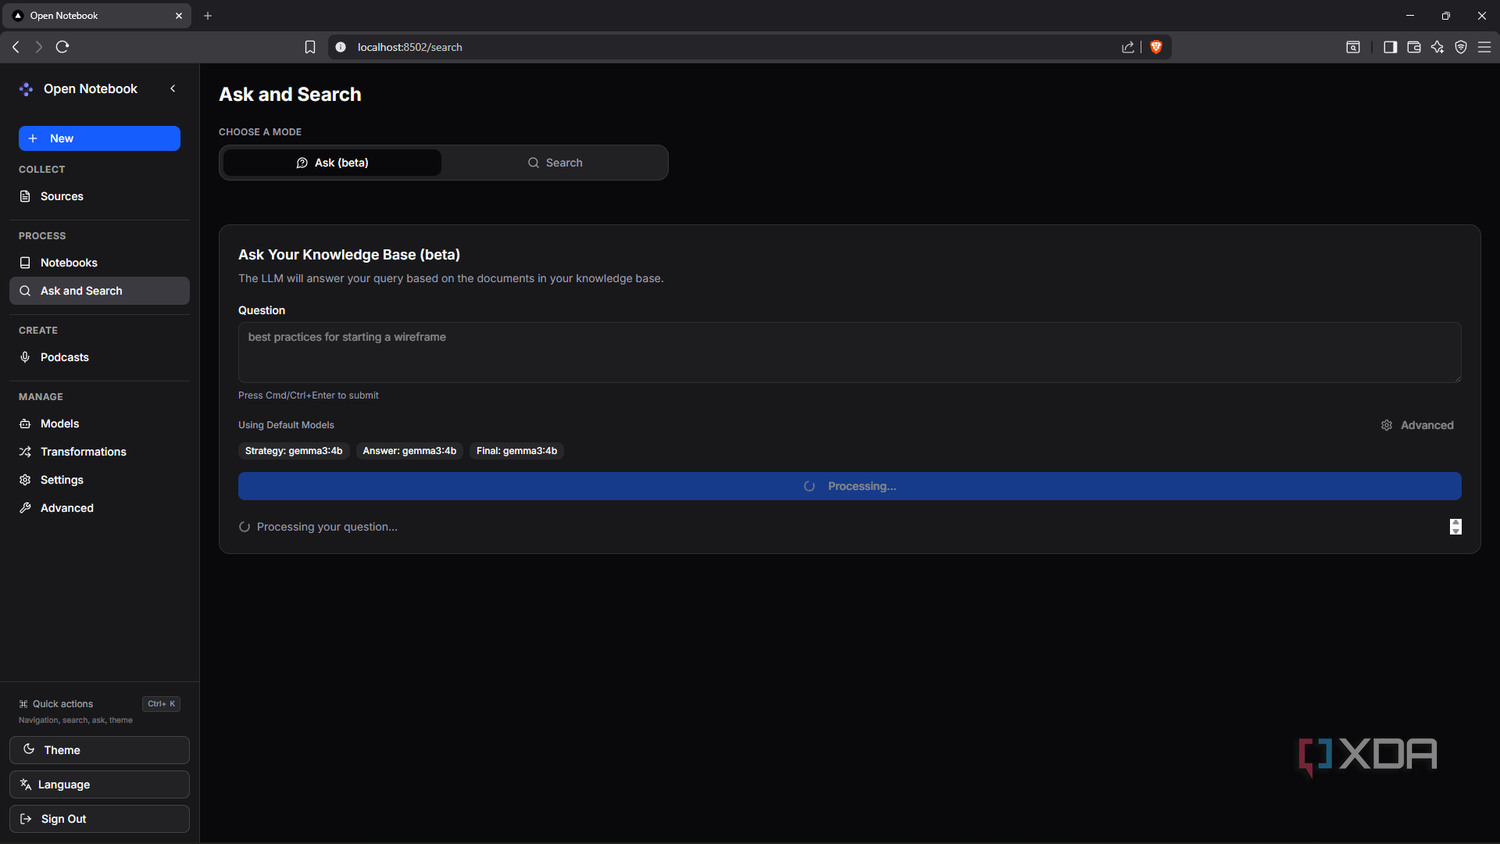The height and width of the screenshot is (844, 1500).
Task: Select Ask and Search in sidebar
Action: [x=99, y=291]
